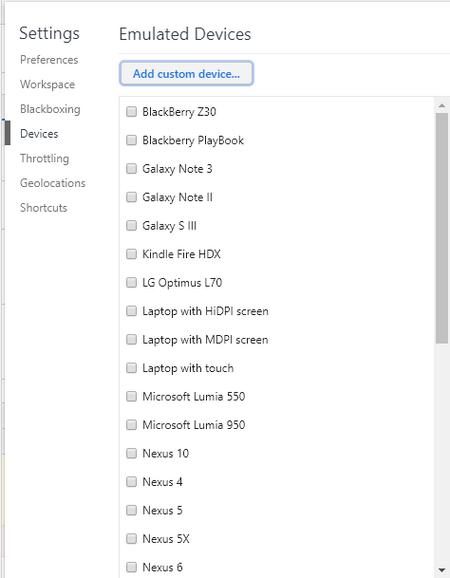Check the Laptop with touch option
The height and width of the screenshot is (578, 450).
131,368
